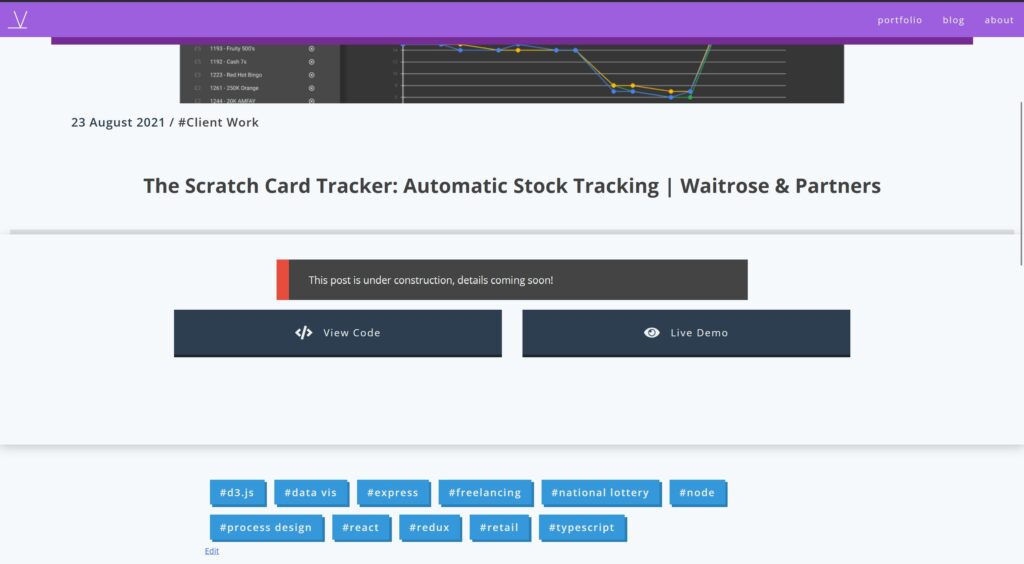Click the #data vis tag

tap(311, 493)
